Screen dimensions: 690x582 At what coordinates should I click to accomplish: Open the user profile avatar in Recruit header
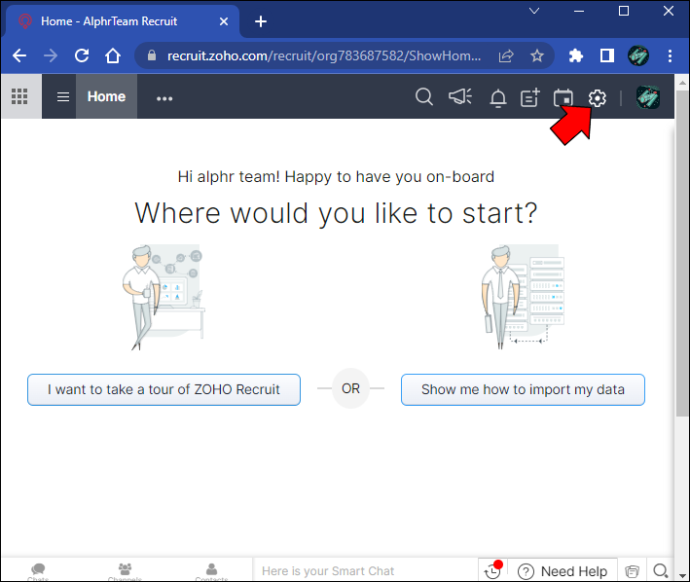(648, 97)
